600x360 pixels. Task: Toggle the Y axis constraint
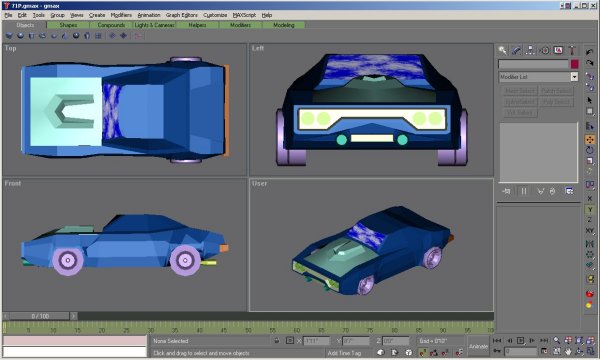(589, 209)
